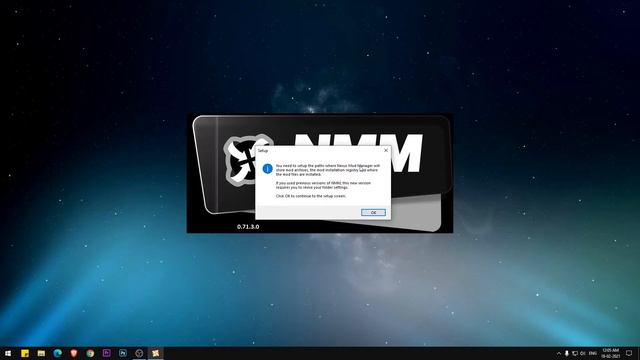Close the Setup dialog with the X
The height and width of the screenshot is (360, 640).
pyautogui.click(x=386, y=150)
